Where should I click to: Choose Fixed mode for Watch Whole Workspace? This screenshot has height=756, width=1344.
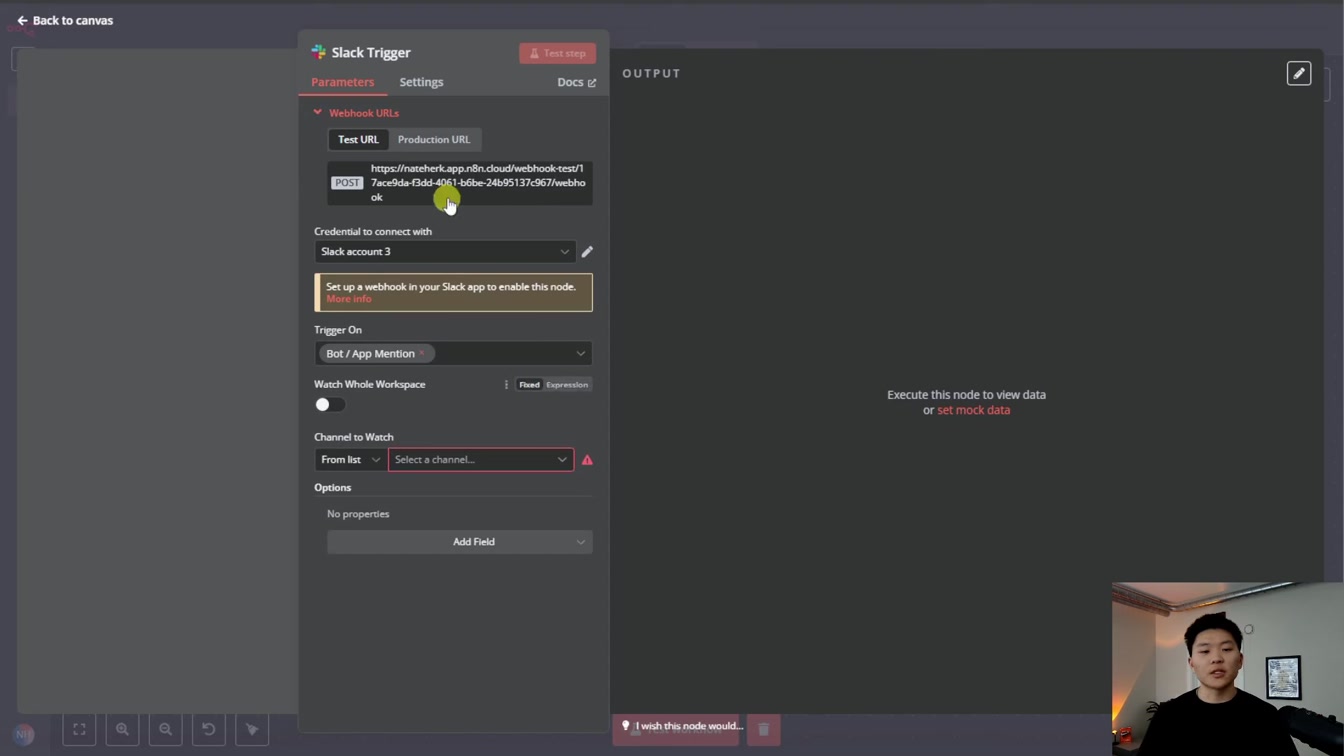coord(529,384)
